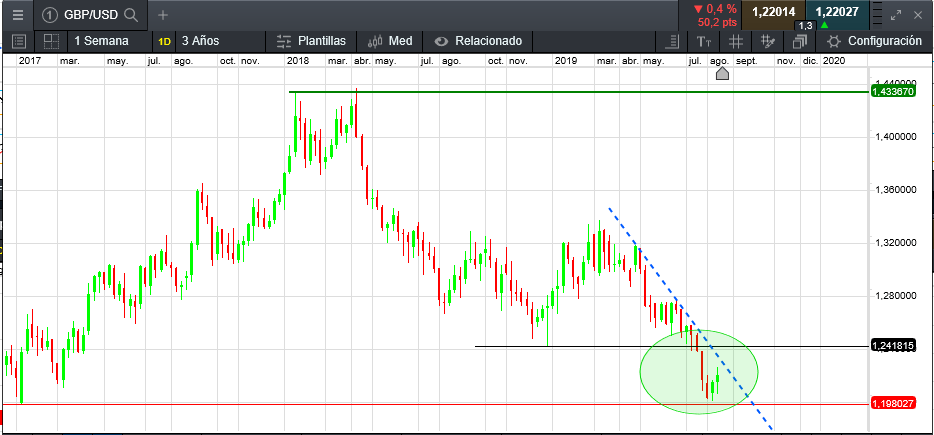Click the circled 1 chart number icon
Screen dimensions: 934x435
tap(51, 15)
